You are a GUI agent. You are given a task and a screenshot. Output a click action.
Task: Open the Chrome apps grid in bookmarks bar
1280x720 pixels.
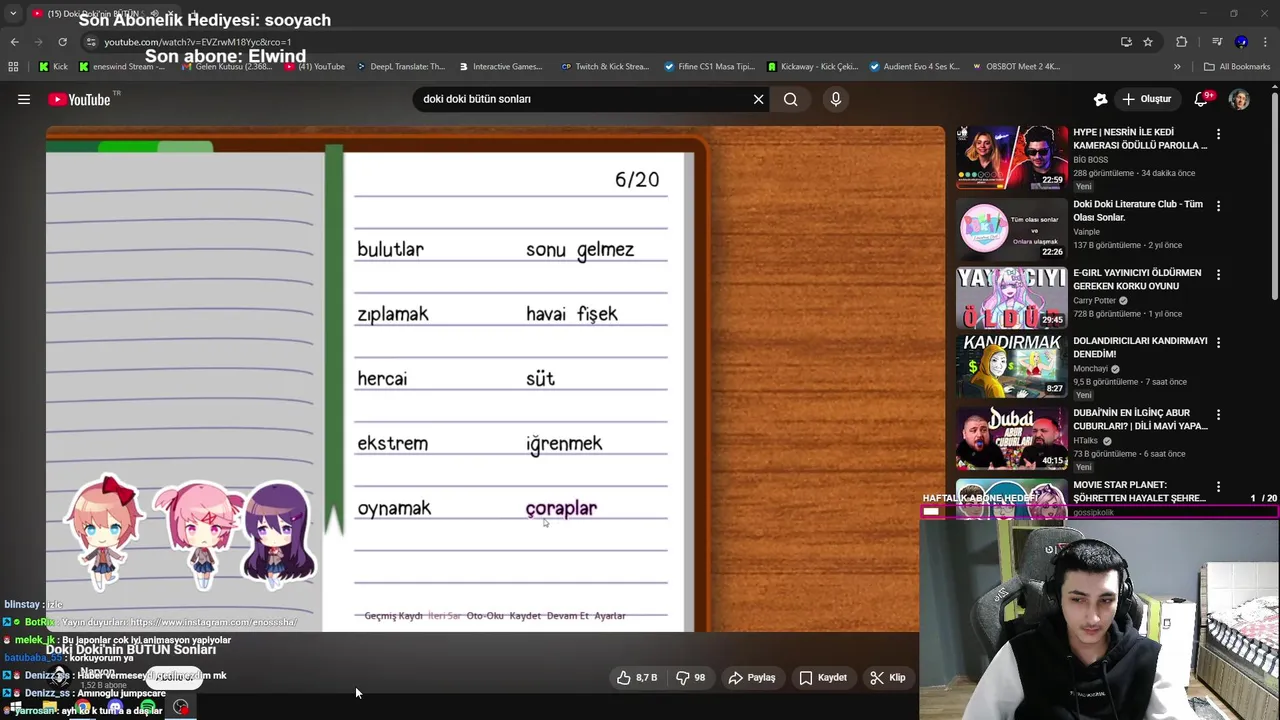pyautogui.click(x=13, y=67)
